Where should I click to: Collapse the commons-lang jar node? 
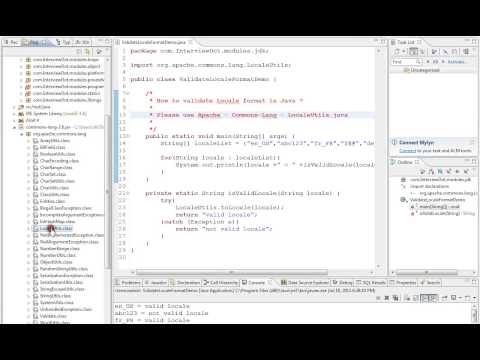(x=14, y=127)
